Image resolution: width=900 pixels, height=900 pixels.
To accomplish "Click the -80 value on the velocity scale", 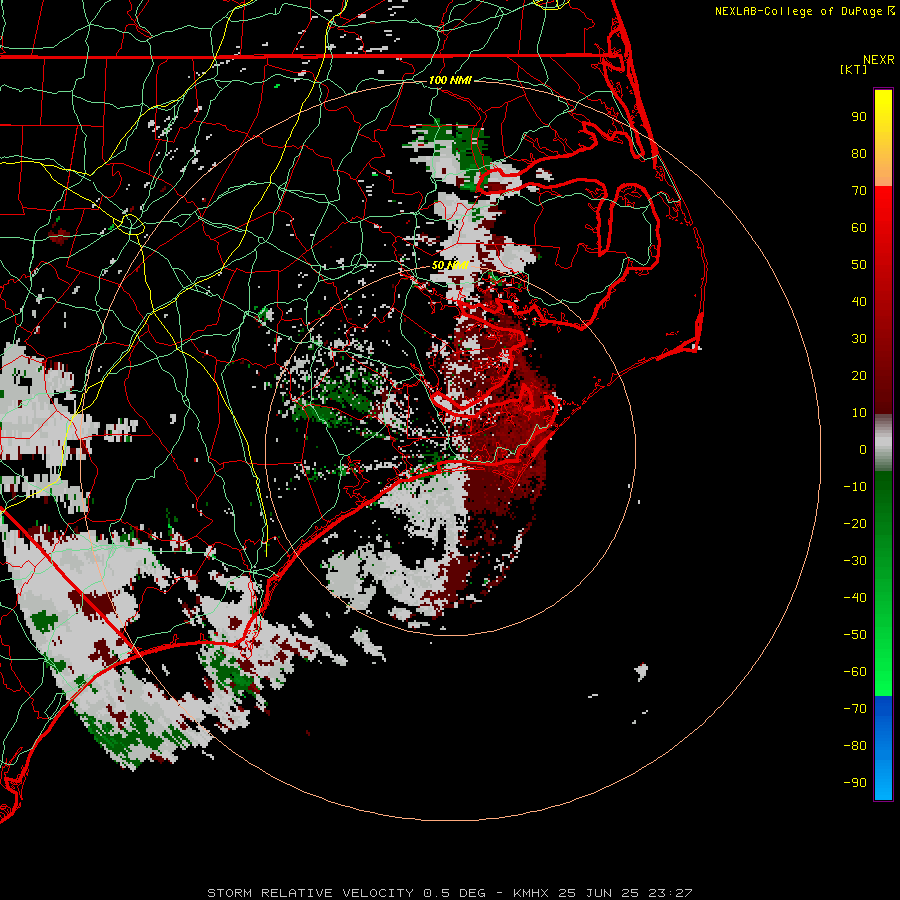I will click(855, 746).
